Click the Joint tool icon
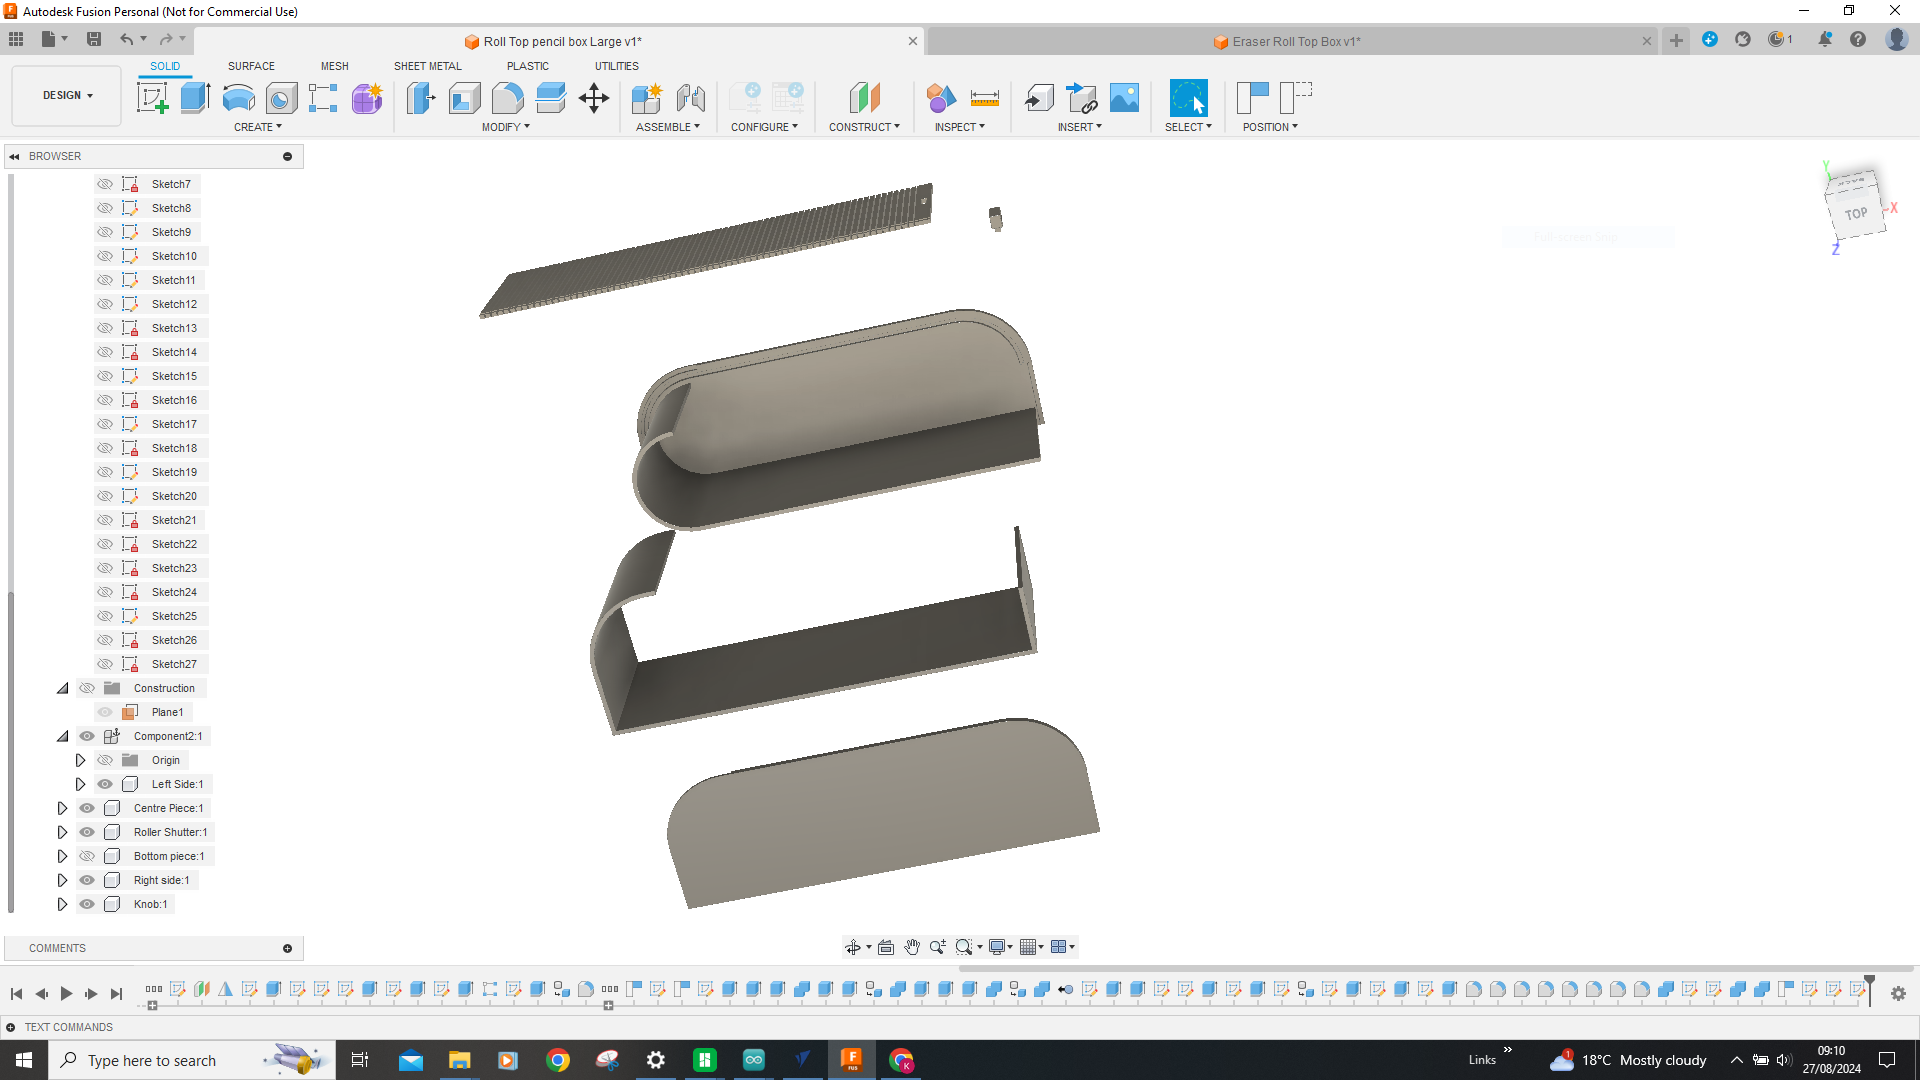The width and height of the screenshot is (1920, 1080). [690, 98]
